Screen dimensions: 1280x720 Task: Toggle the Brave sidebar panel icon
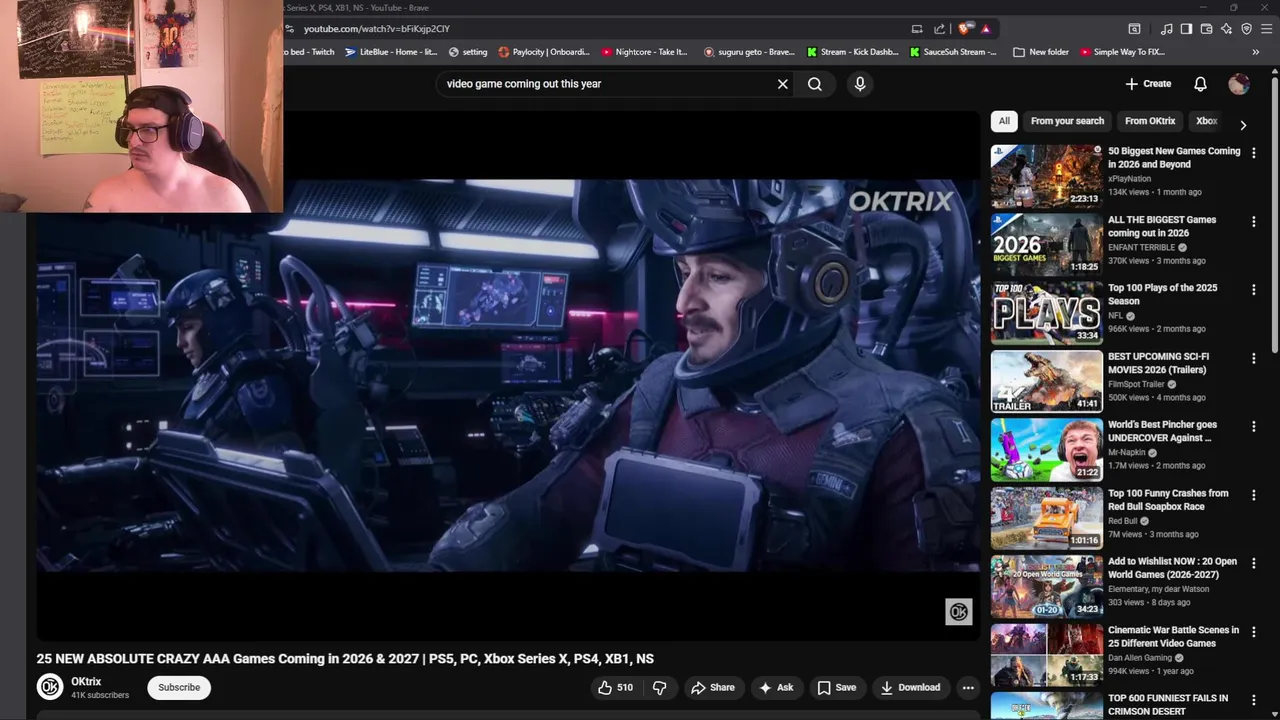[x=1186, y=29]
